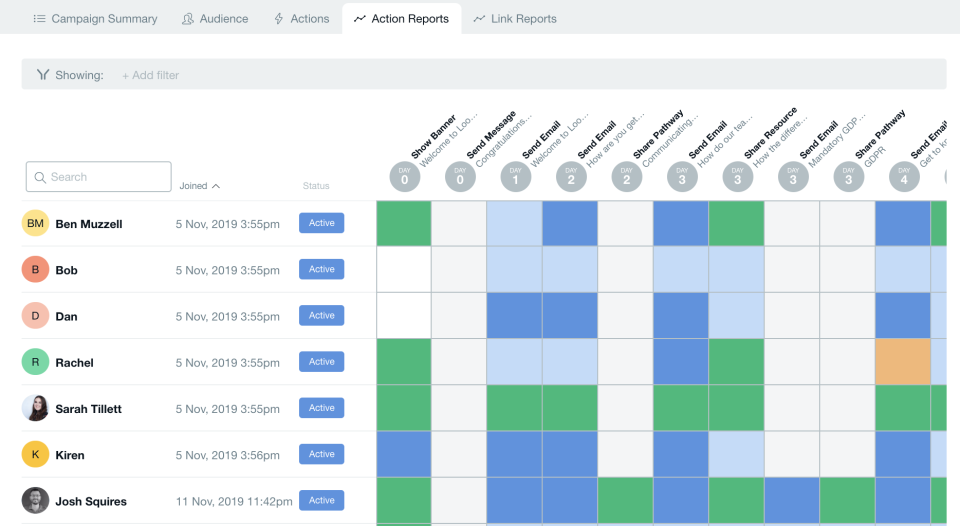Click Ben Muzzell's BM avatar

(35, 224)
